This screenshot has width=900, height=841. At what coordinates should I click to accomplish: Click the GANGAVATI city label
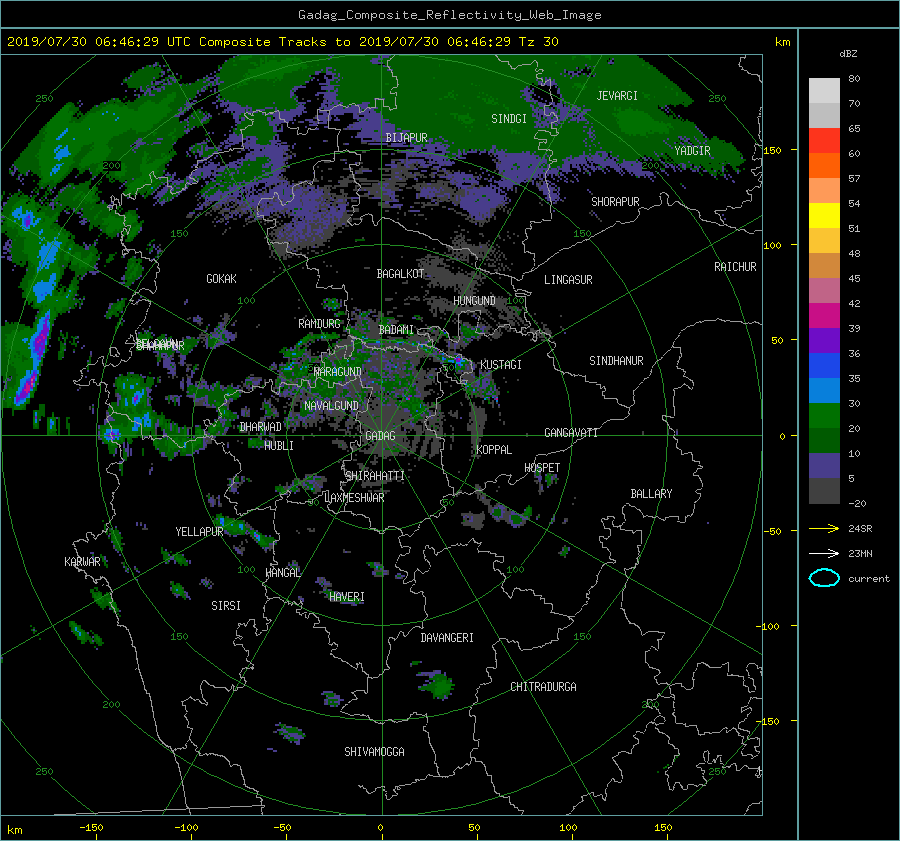(x=571, y=433)
